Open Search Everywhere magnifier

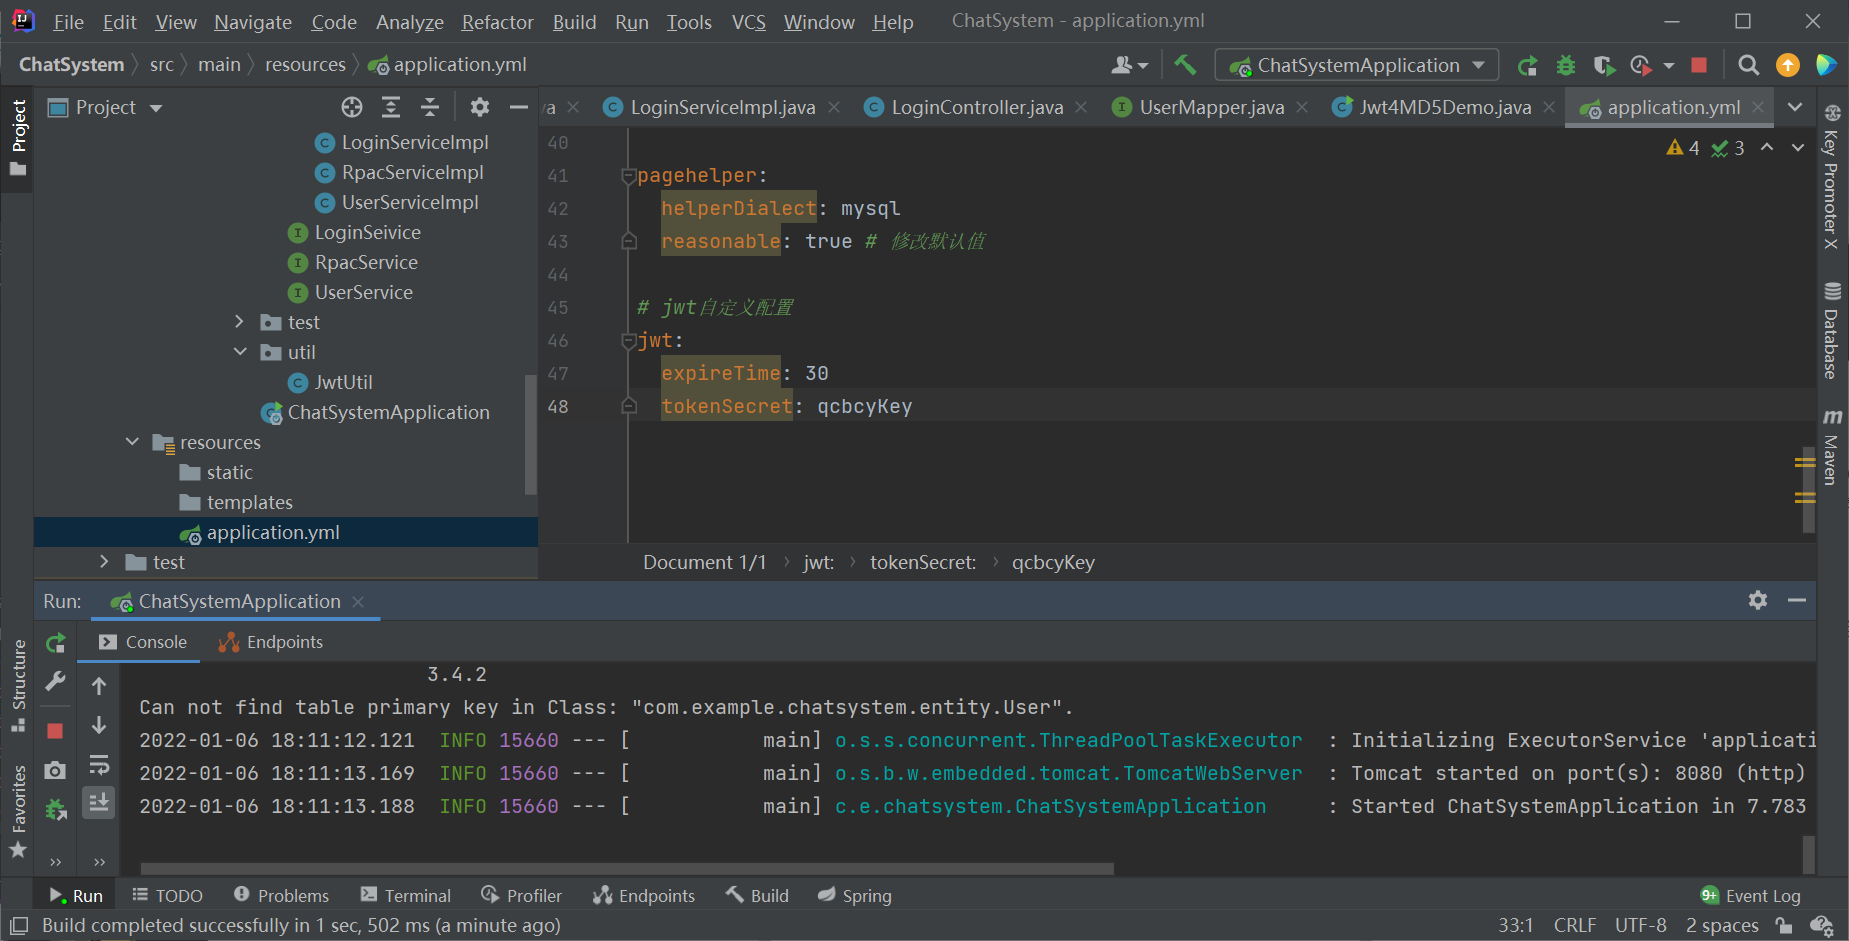[1749, 64]
